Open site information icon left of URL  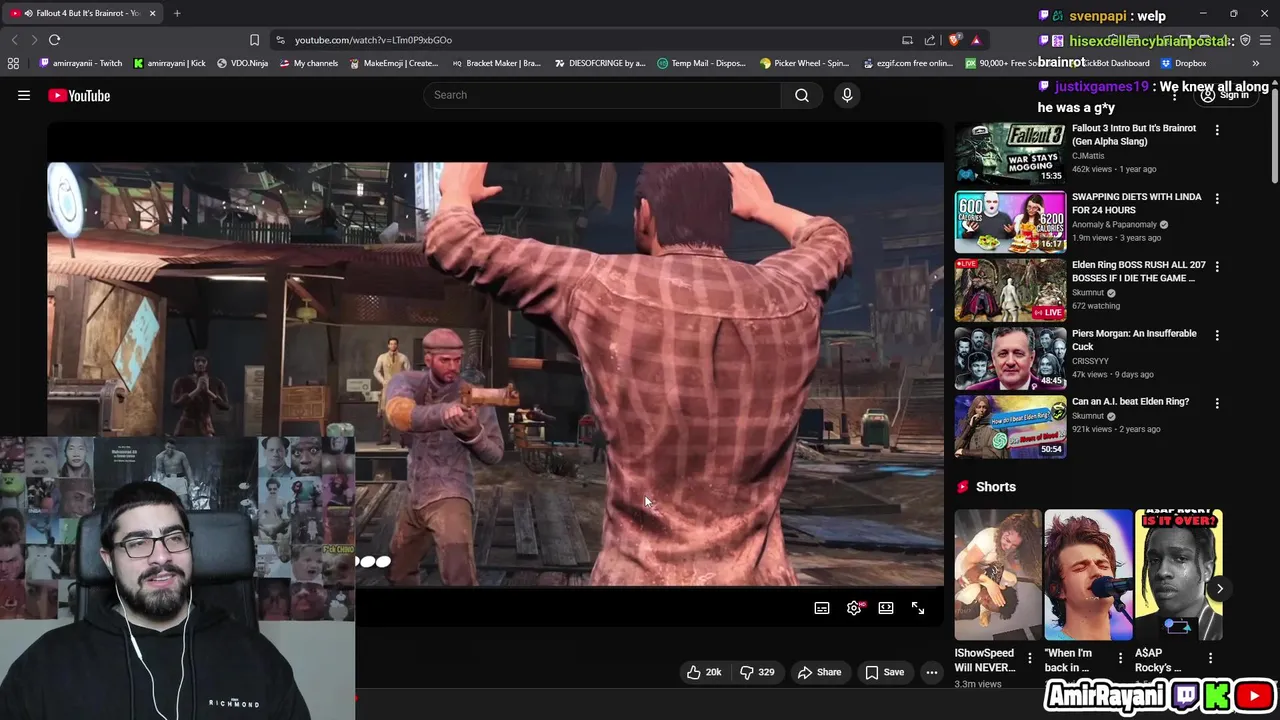[x=280, y=40]
